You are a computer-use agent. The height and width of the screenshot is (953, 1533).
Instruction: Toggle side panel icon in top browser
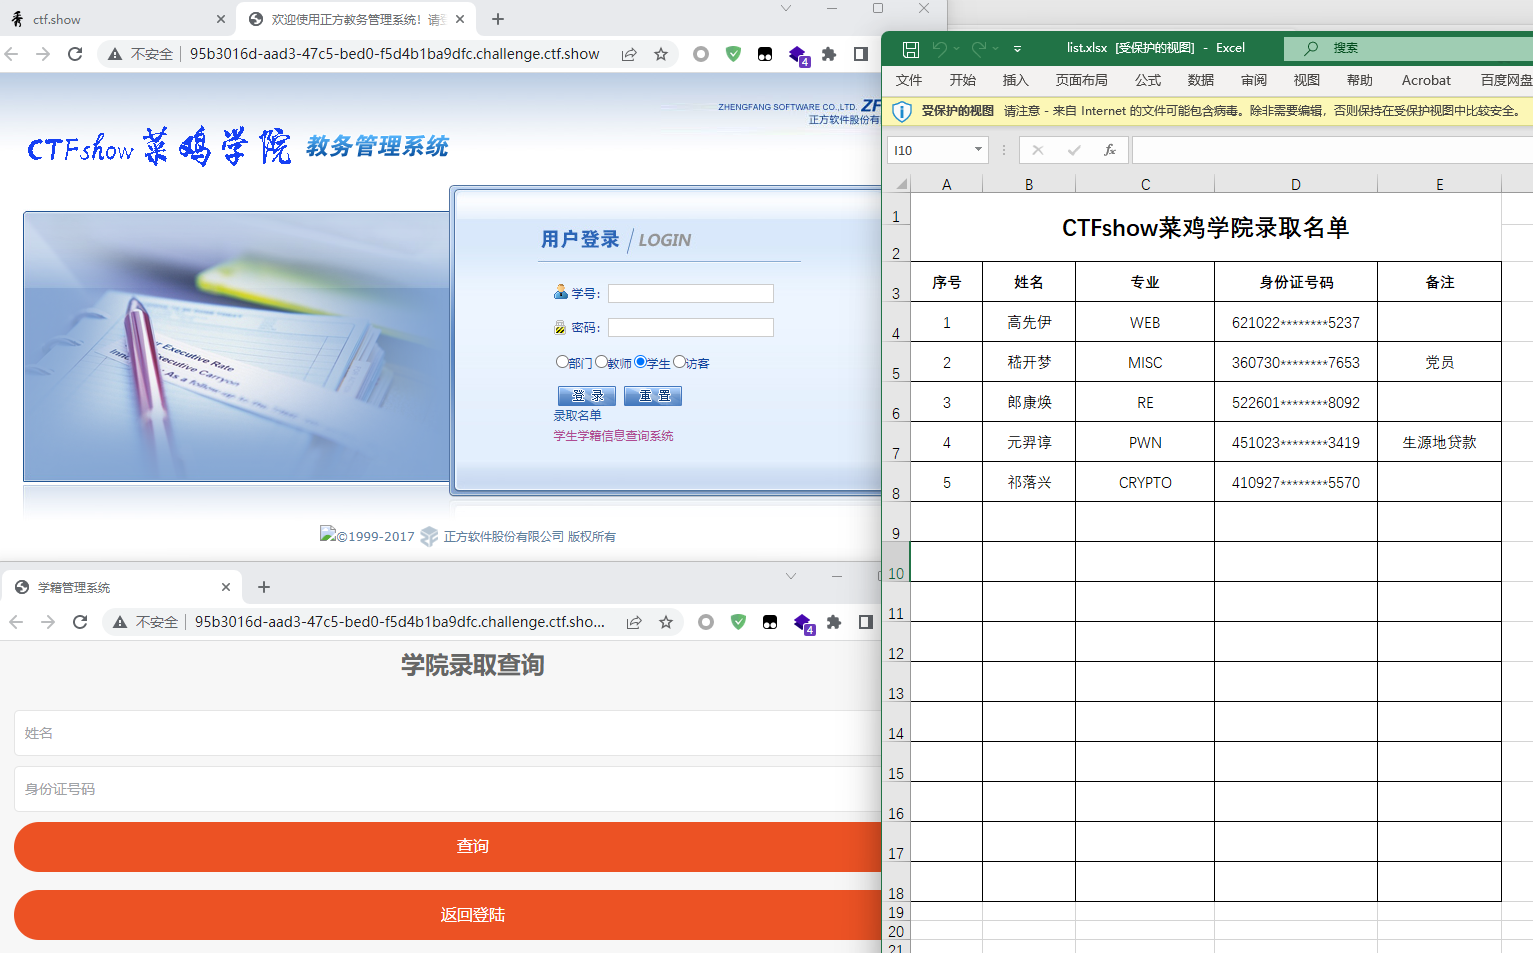click(x=861, y=54)
